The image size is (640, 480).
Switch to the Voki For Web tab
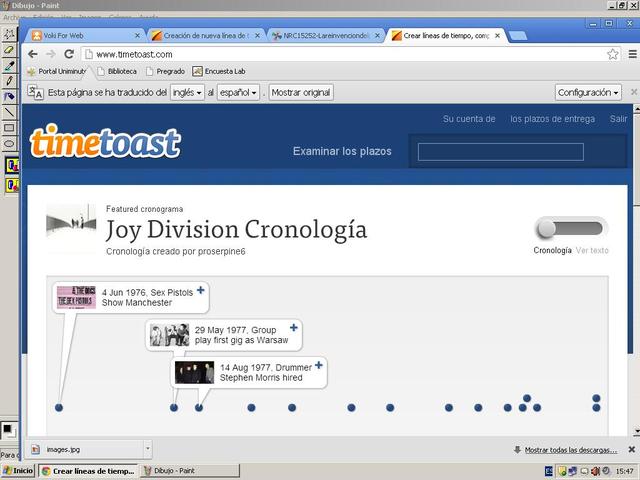(x=87, y=36)
